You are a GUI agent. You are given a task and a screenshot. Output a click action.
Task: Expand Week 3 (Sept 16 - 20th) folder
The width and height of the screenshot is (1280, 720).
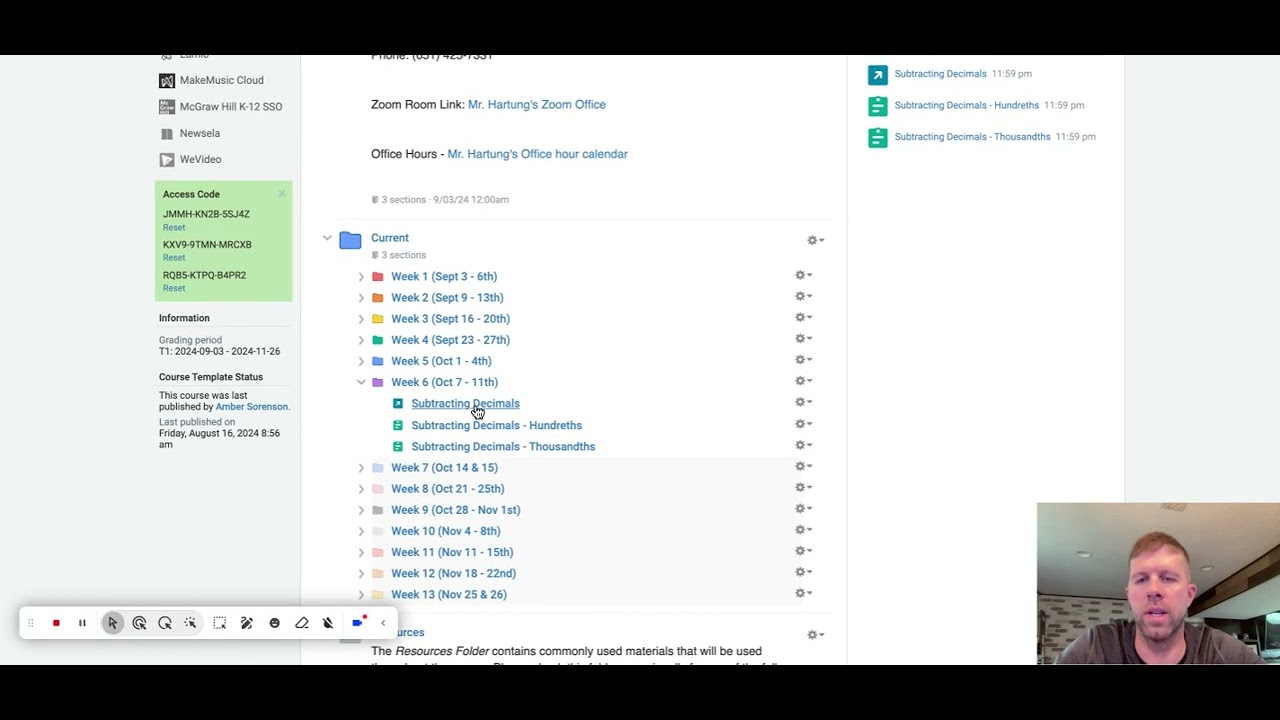coord(361,319)
